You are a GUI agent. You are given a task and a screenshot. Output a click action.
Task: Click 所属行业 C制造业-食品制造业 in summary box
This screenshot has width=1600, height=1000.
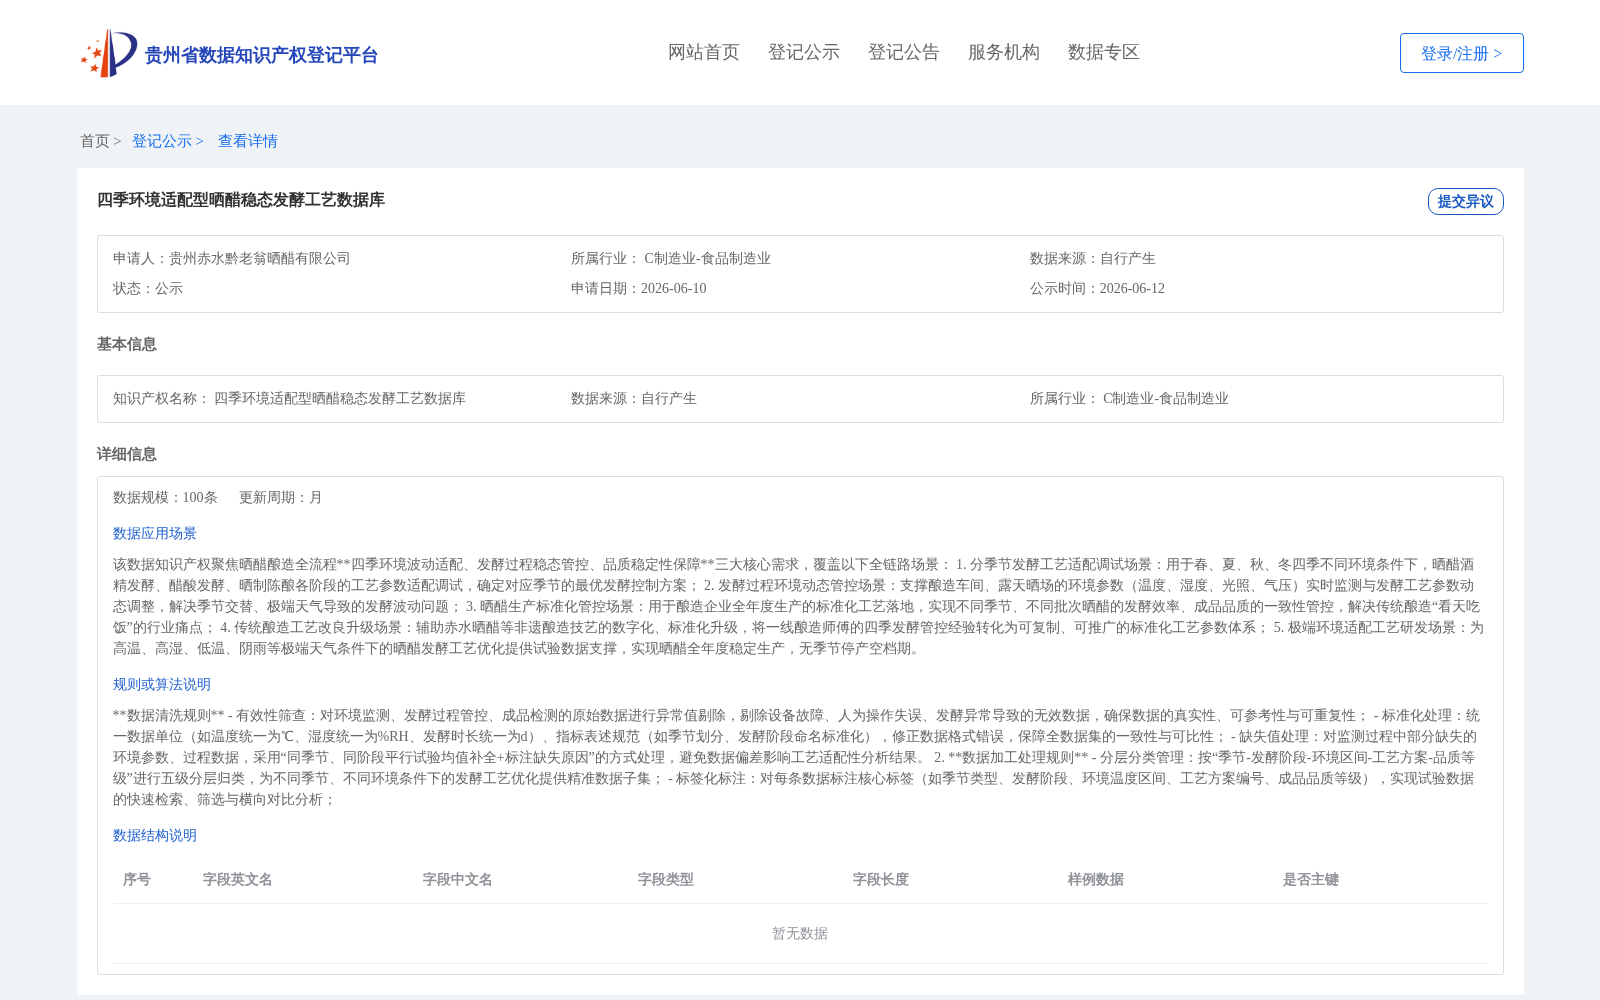click(x=671, y=258)
